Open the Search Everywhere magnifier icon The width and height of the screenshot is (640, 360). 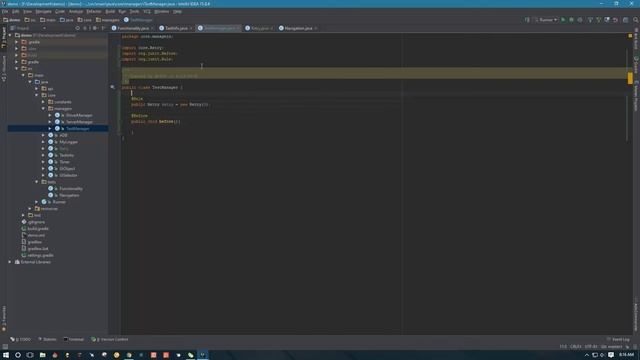(636, 20)
